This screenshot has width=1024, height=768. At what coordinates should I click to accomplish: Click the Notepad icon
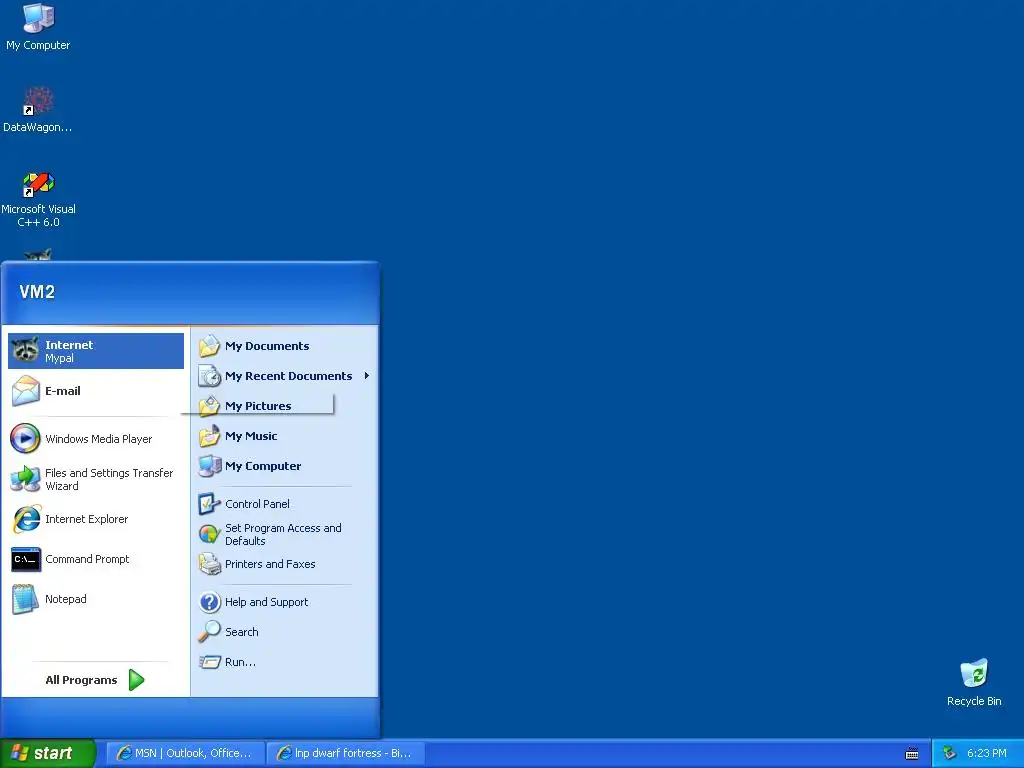(25, 599)
